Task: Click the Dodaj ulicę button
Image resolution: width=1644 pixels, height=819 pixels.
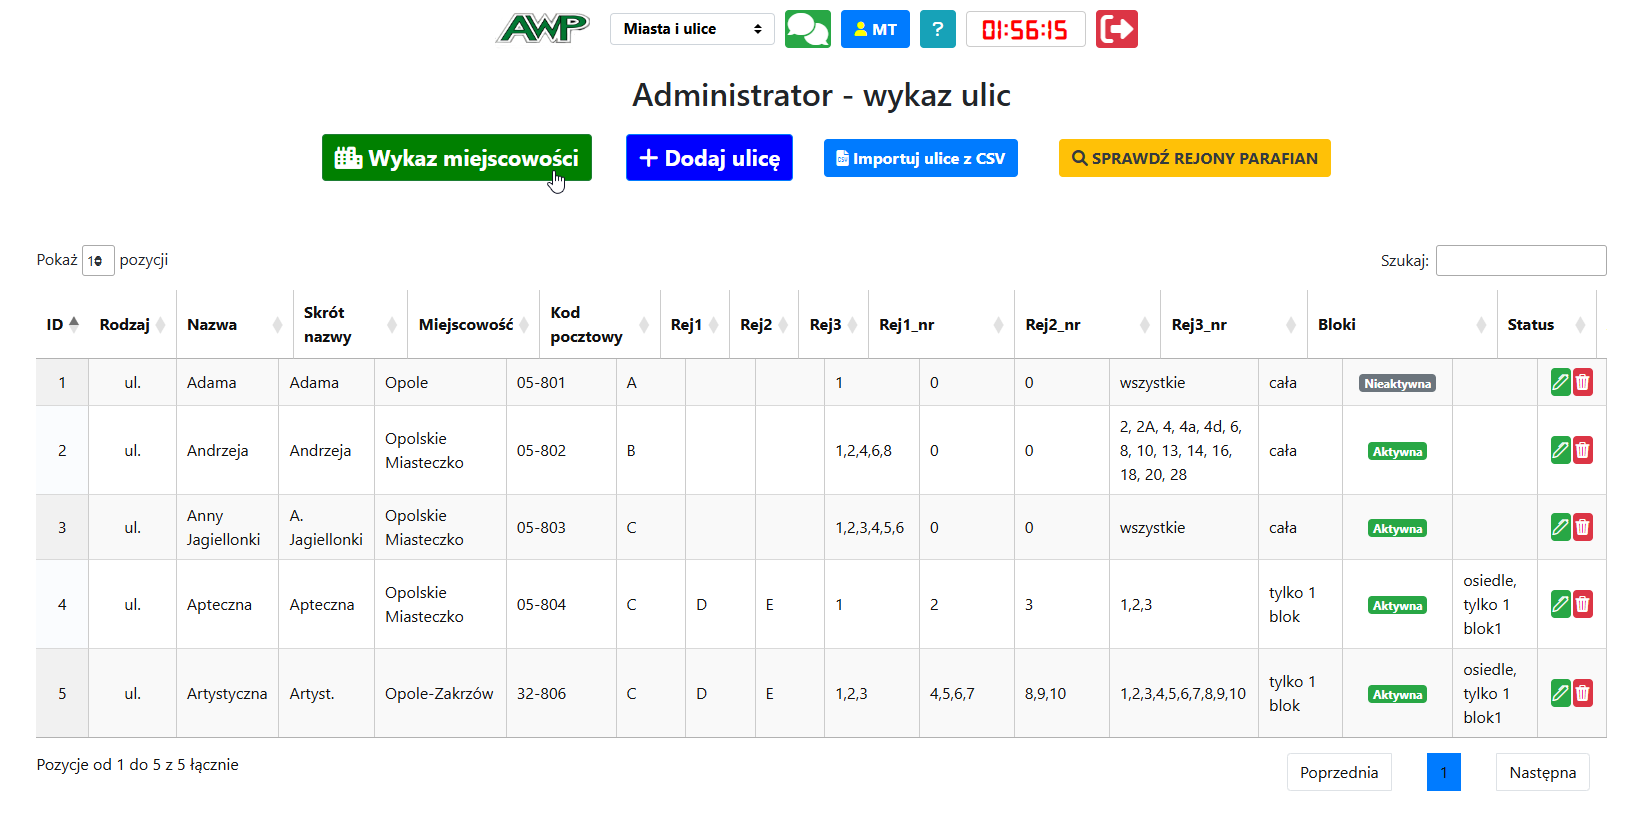Action: point(709,158)
